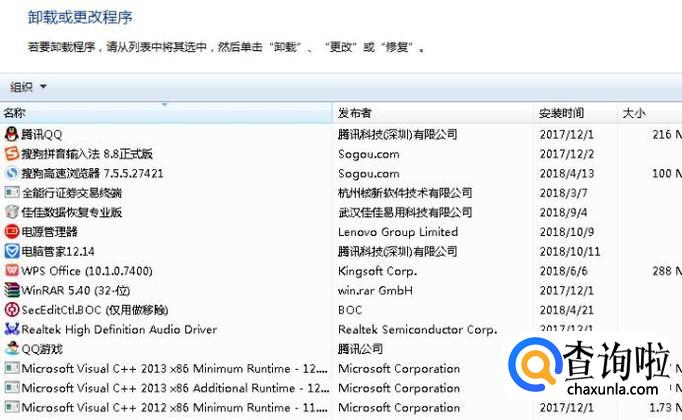Select 搜狗拼音输入法 8.8正式版 entry
Image resolution: width=682 pixels, height=420 pixels.
[x=87, y=154]
